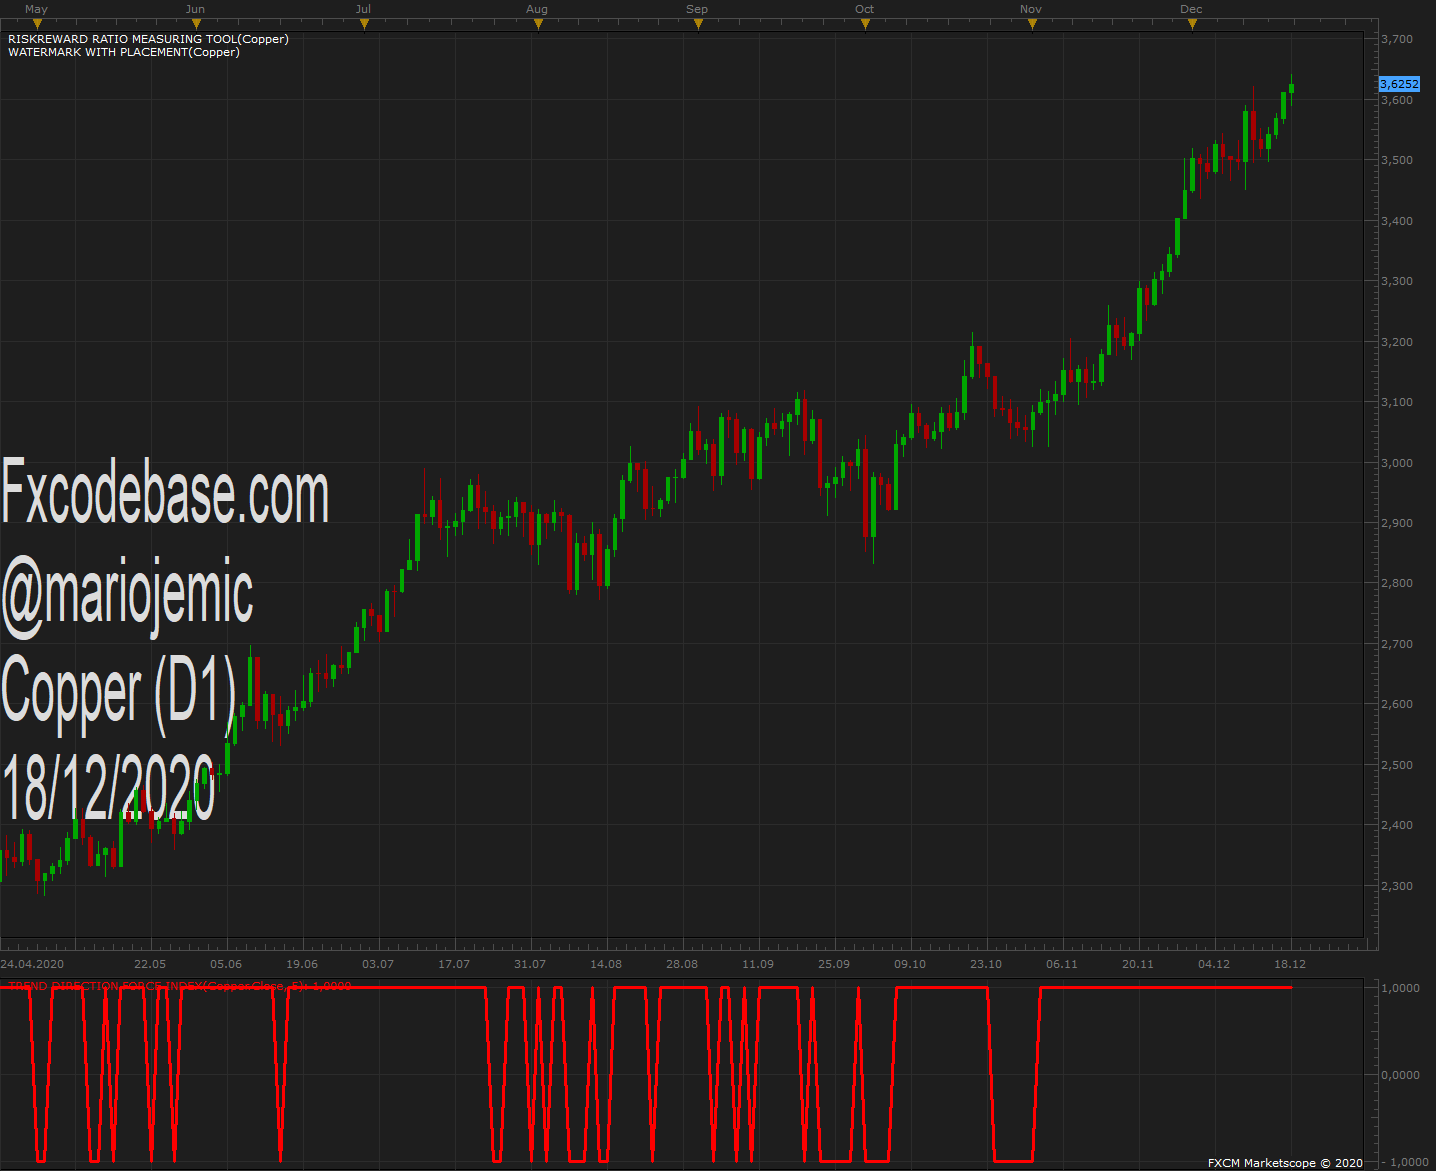Click the 3,700 price axis label

(1397, 39)
